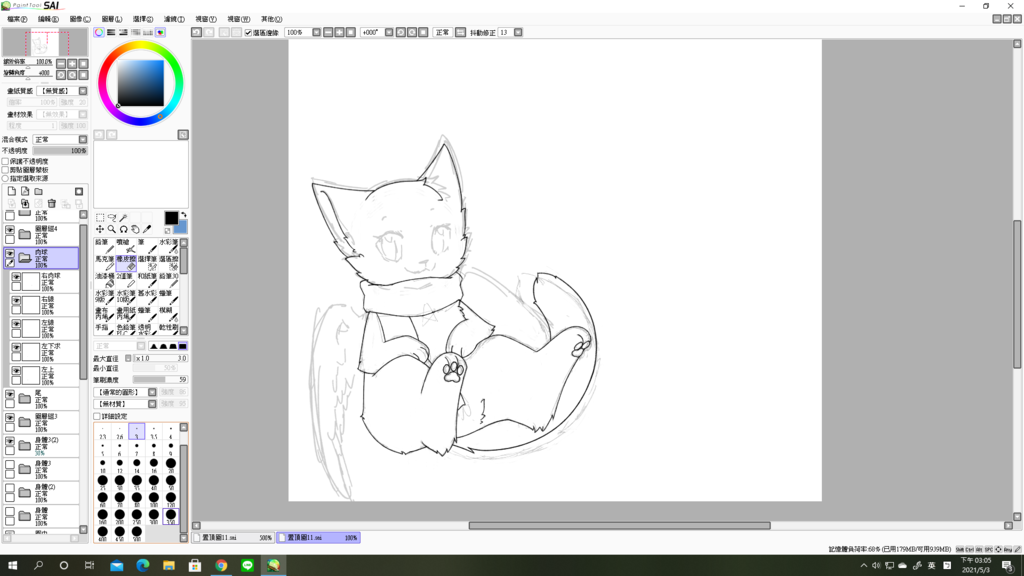The height and width of the screenshot is (576, 1024).
Task: Choose the 噴槍 airbrush tool
Action: 126,246
